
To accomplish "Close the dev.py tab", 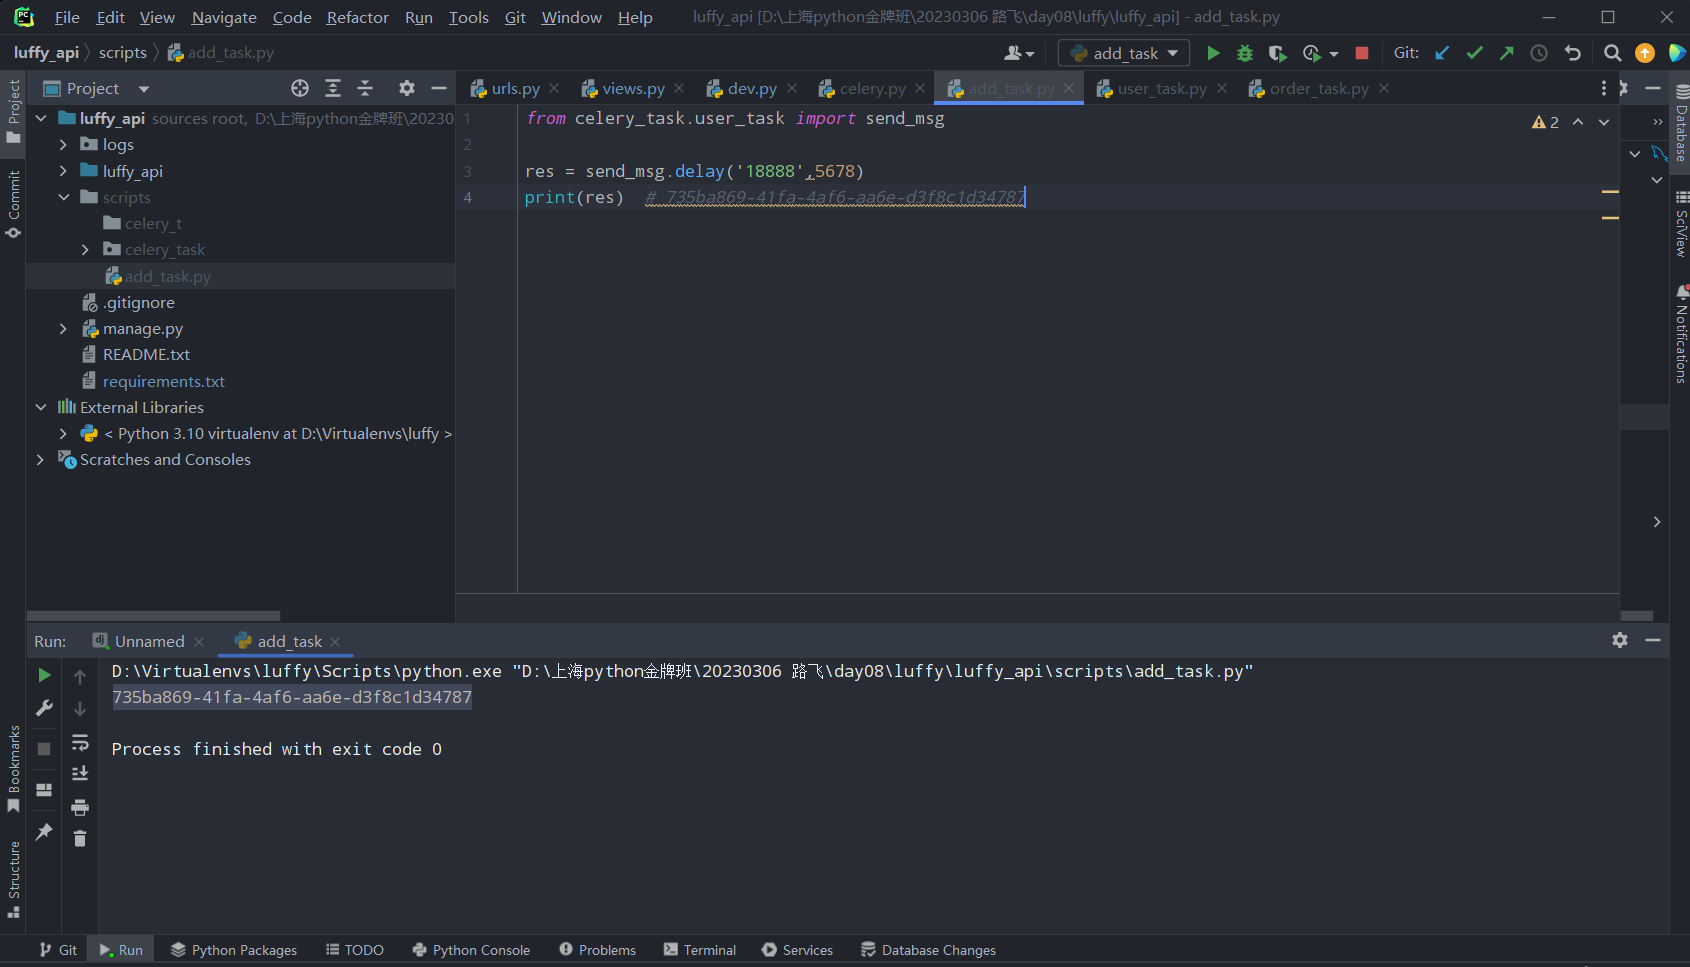I will click(x=792, y=88).
